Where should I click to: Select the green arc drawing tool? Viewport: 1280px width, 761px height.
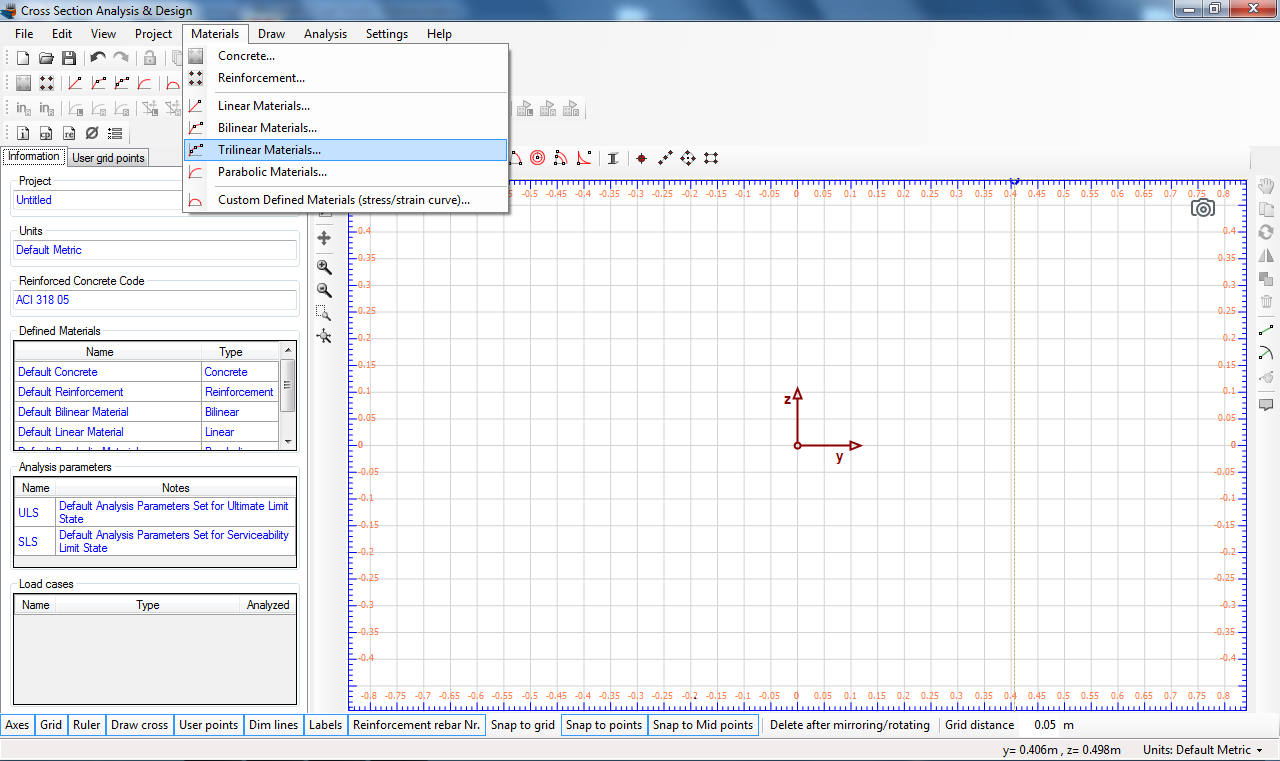point(1266,352)
